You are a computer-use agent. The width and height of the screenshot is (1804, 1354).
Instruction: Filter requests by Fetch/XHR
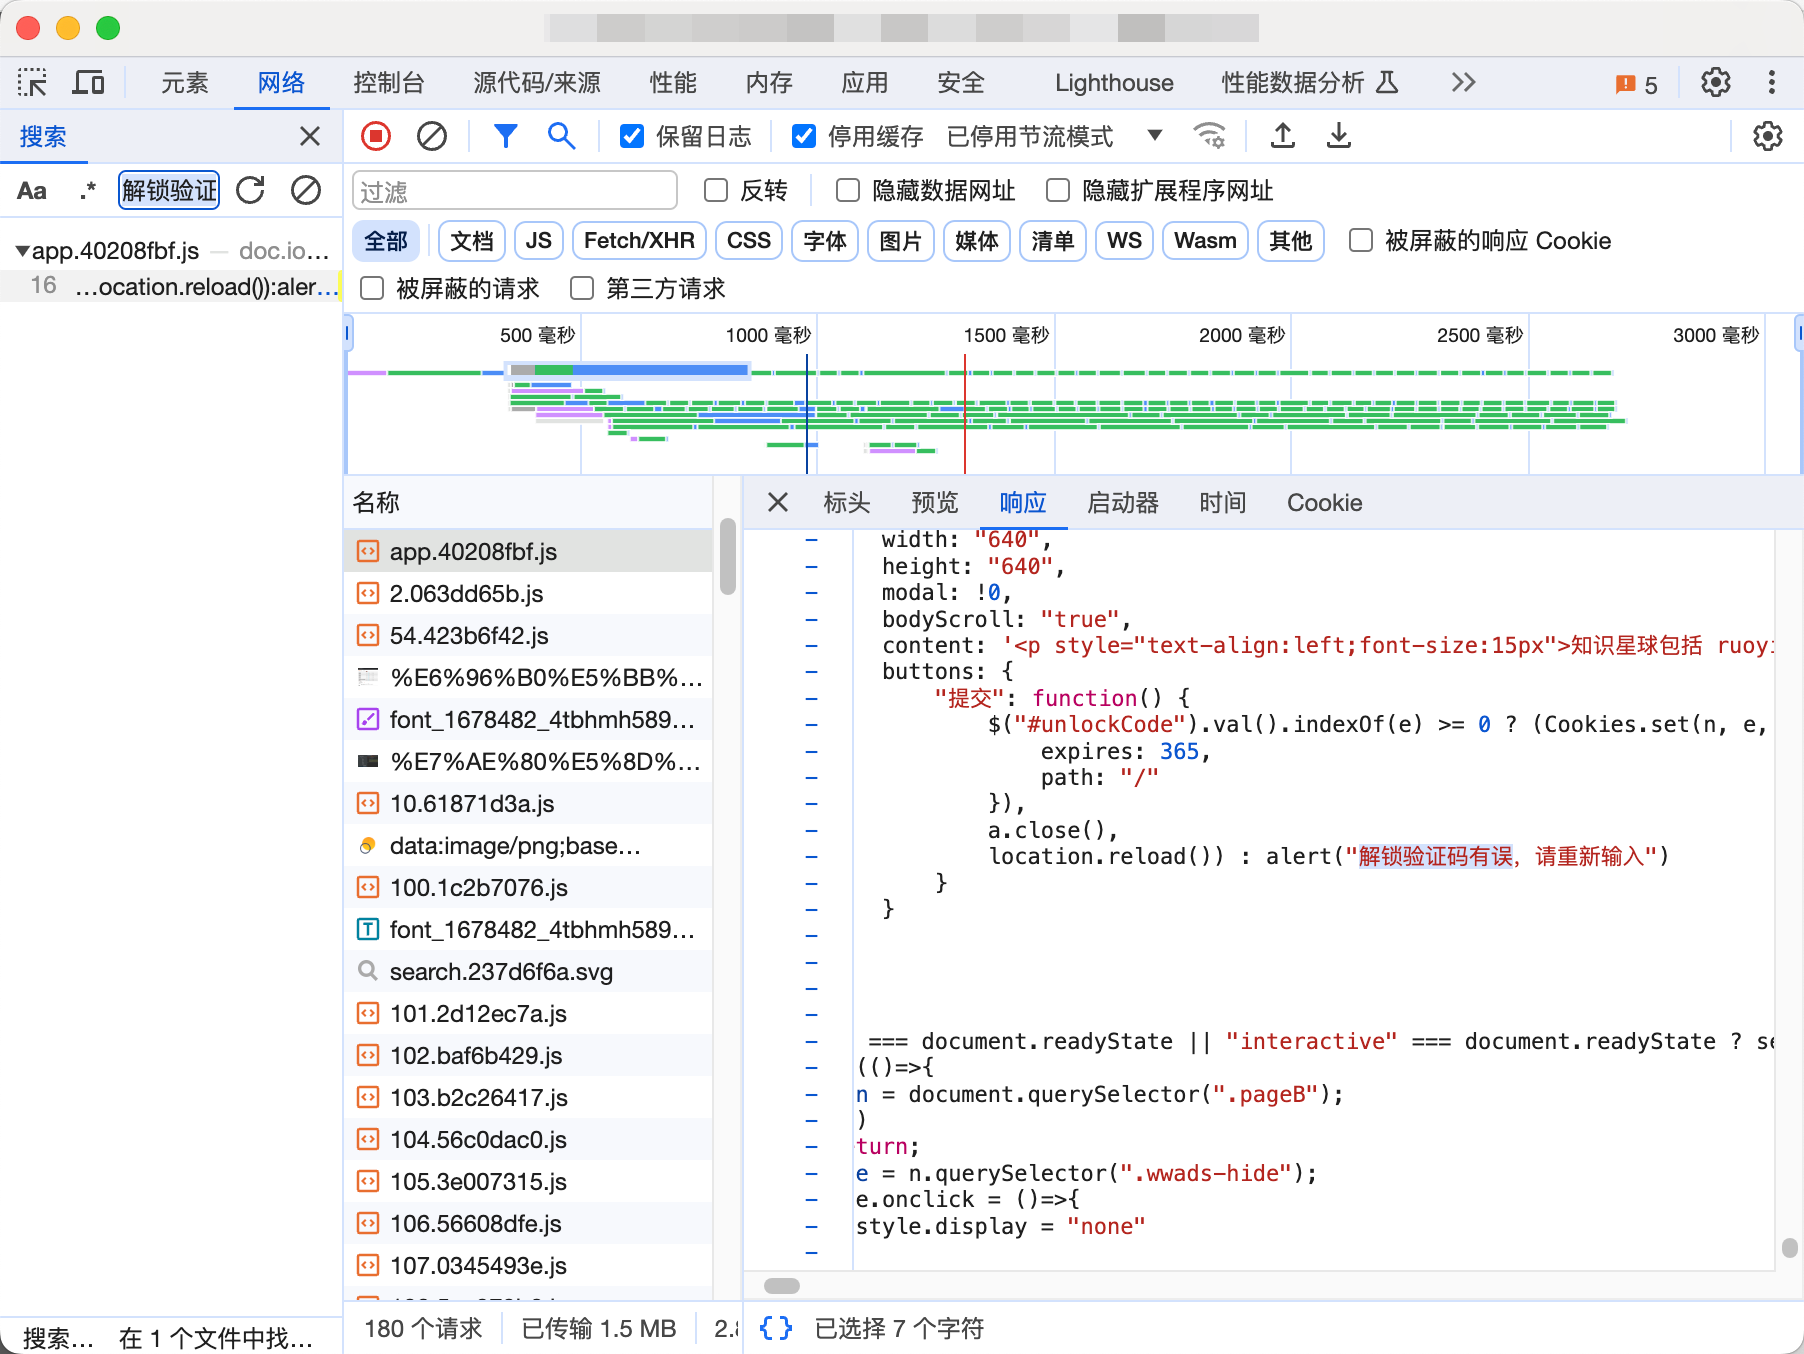point(639,241)
